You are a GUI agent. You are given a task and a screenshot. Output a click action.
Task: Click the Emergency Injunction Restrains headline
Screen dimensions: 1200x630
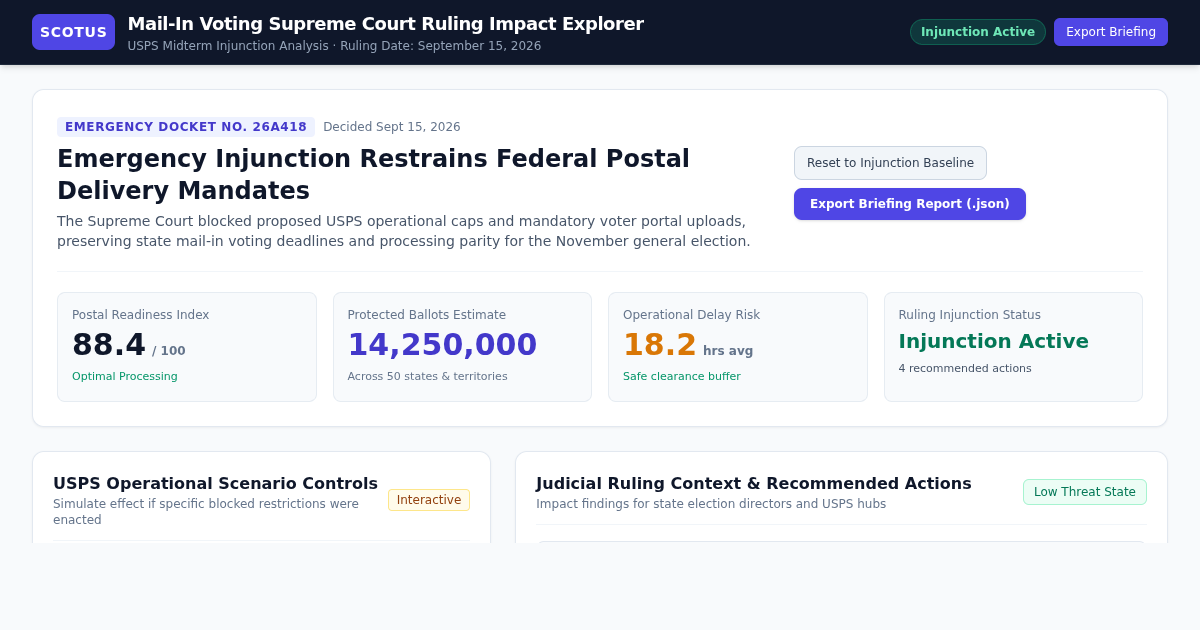pos(373,175)
